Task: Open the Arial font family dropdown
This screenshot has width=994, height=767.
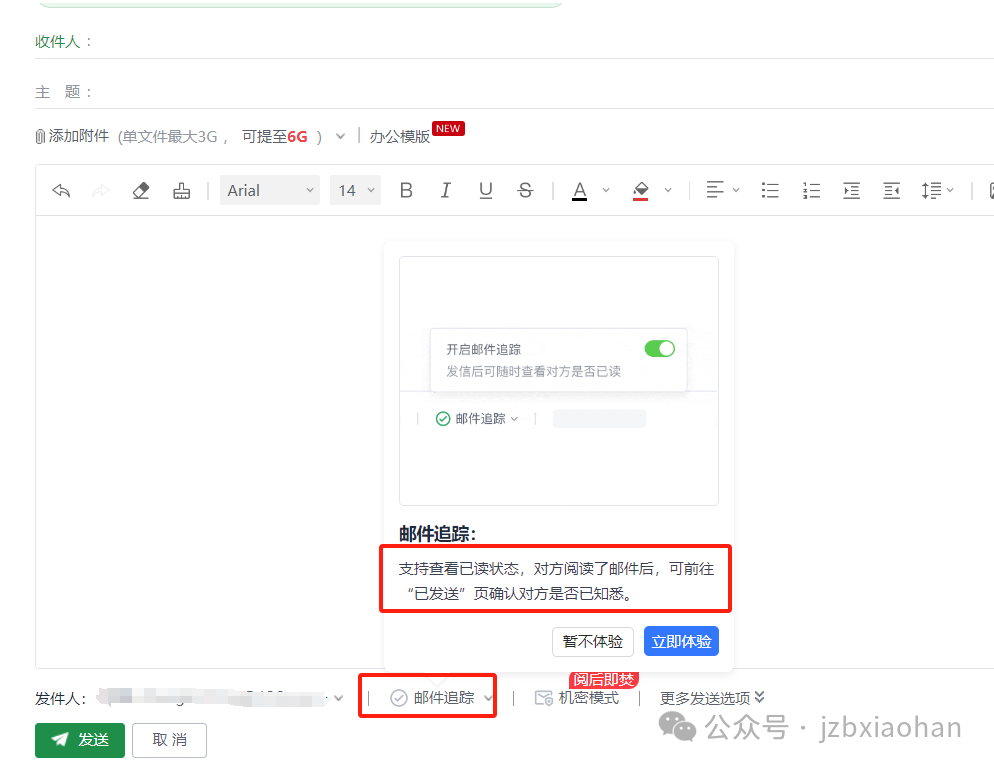Action: (x=270, y=190)
